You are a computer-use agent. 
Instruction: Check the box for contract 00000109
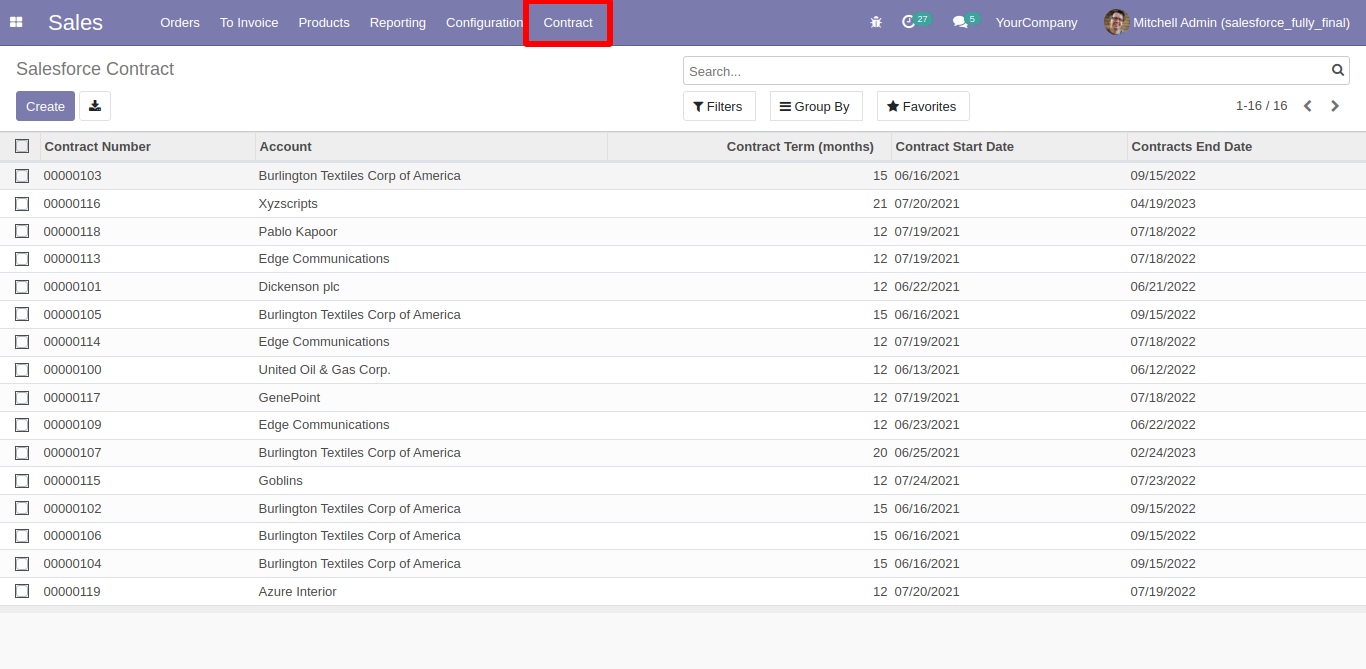[x=22, y=425]
